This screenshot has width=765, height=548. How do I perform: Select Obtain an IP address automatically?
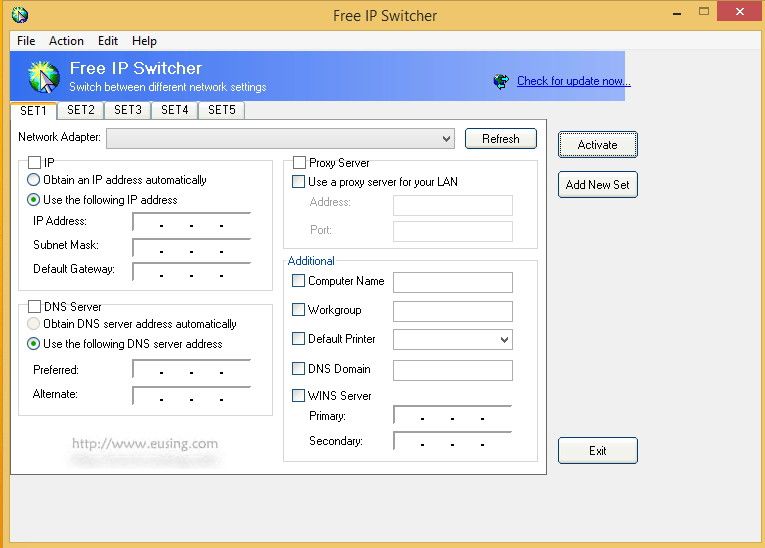[x=33, y=180]
